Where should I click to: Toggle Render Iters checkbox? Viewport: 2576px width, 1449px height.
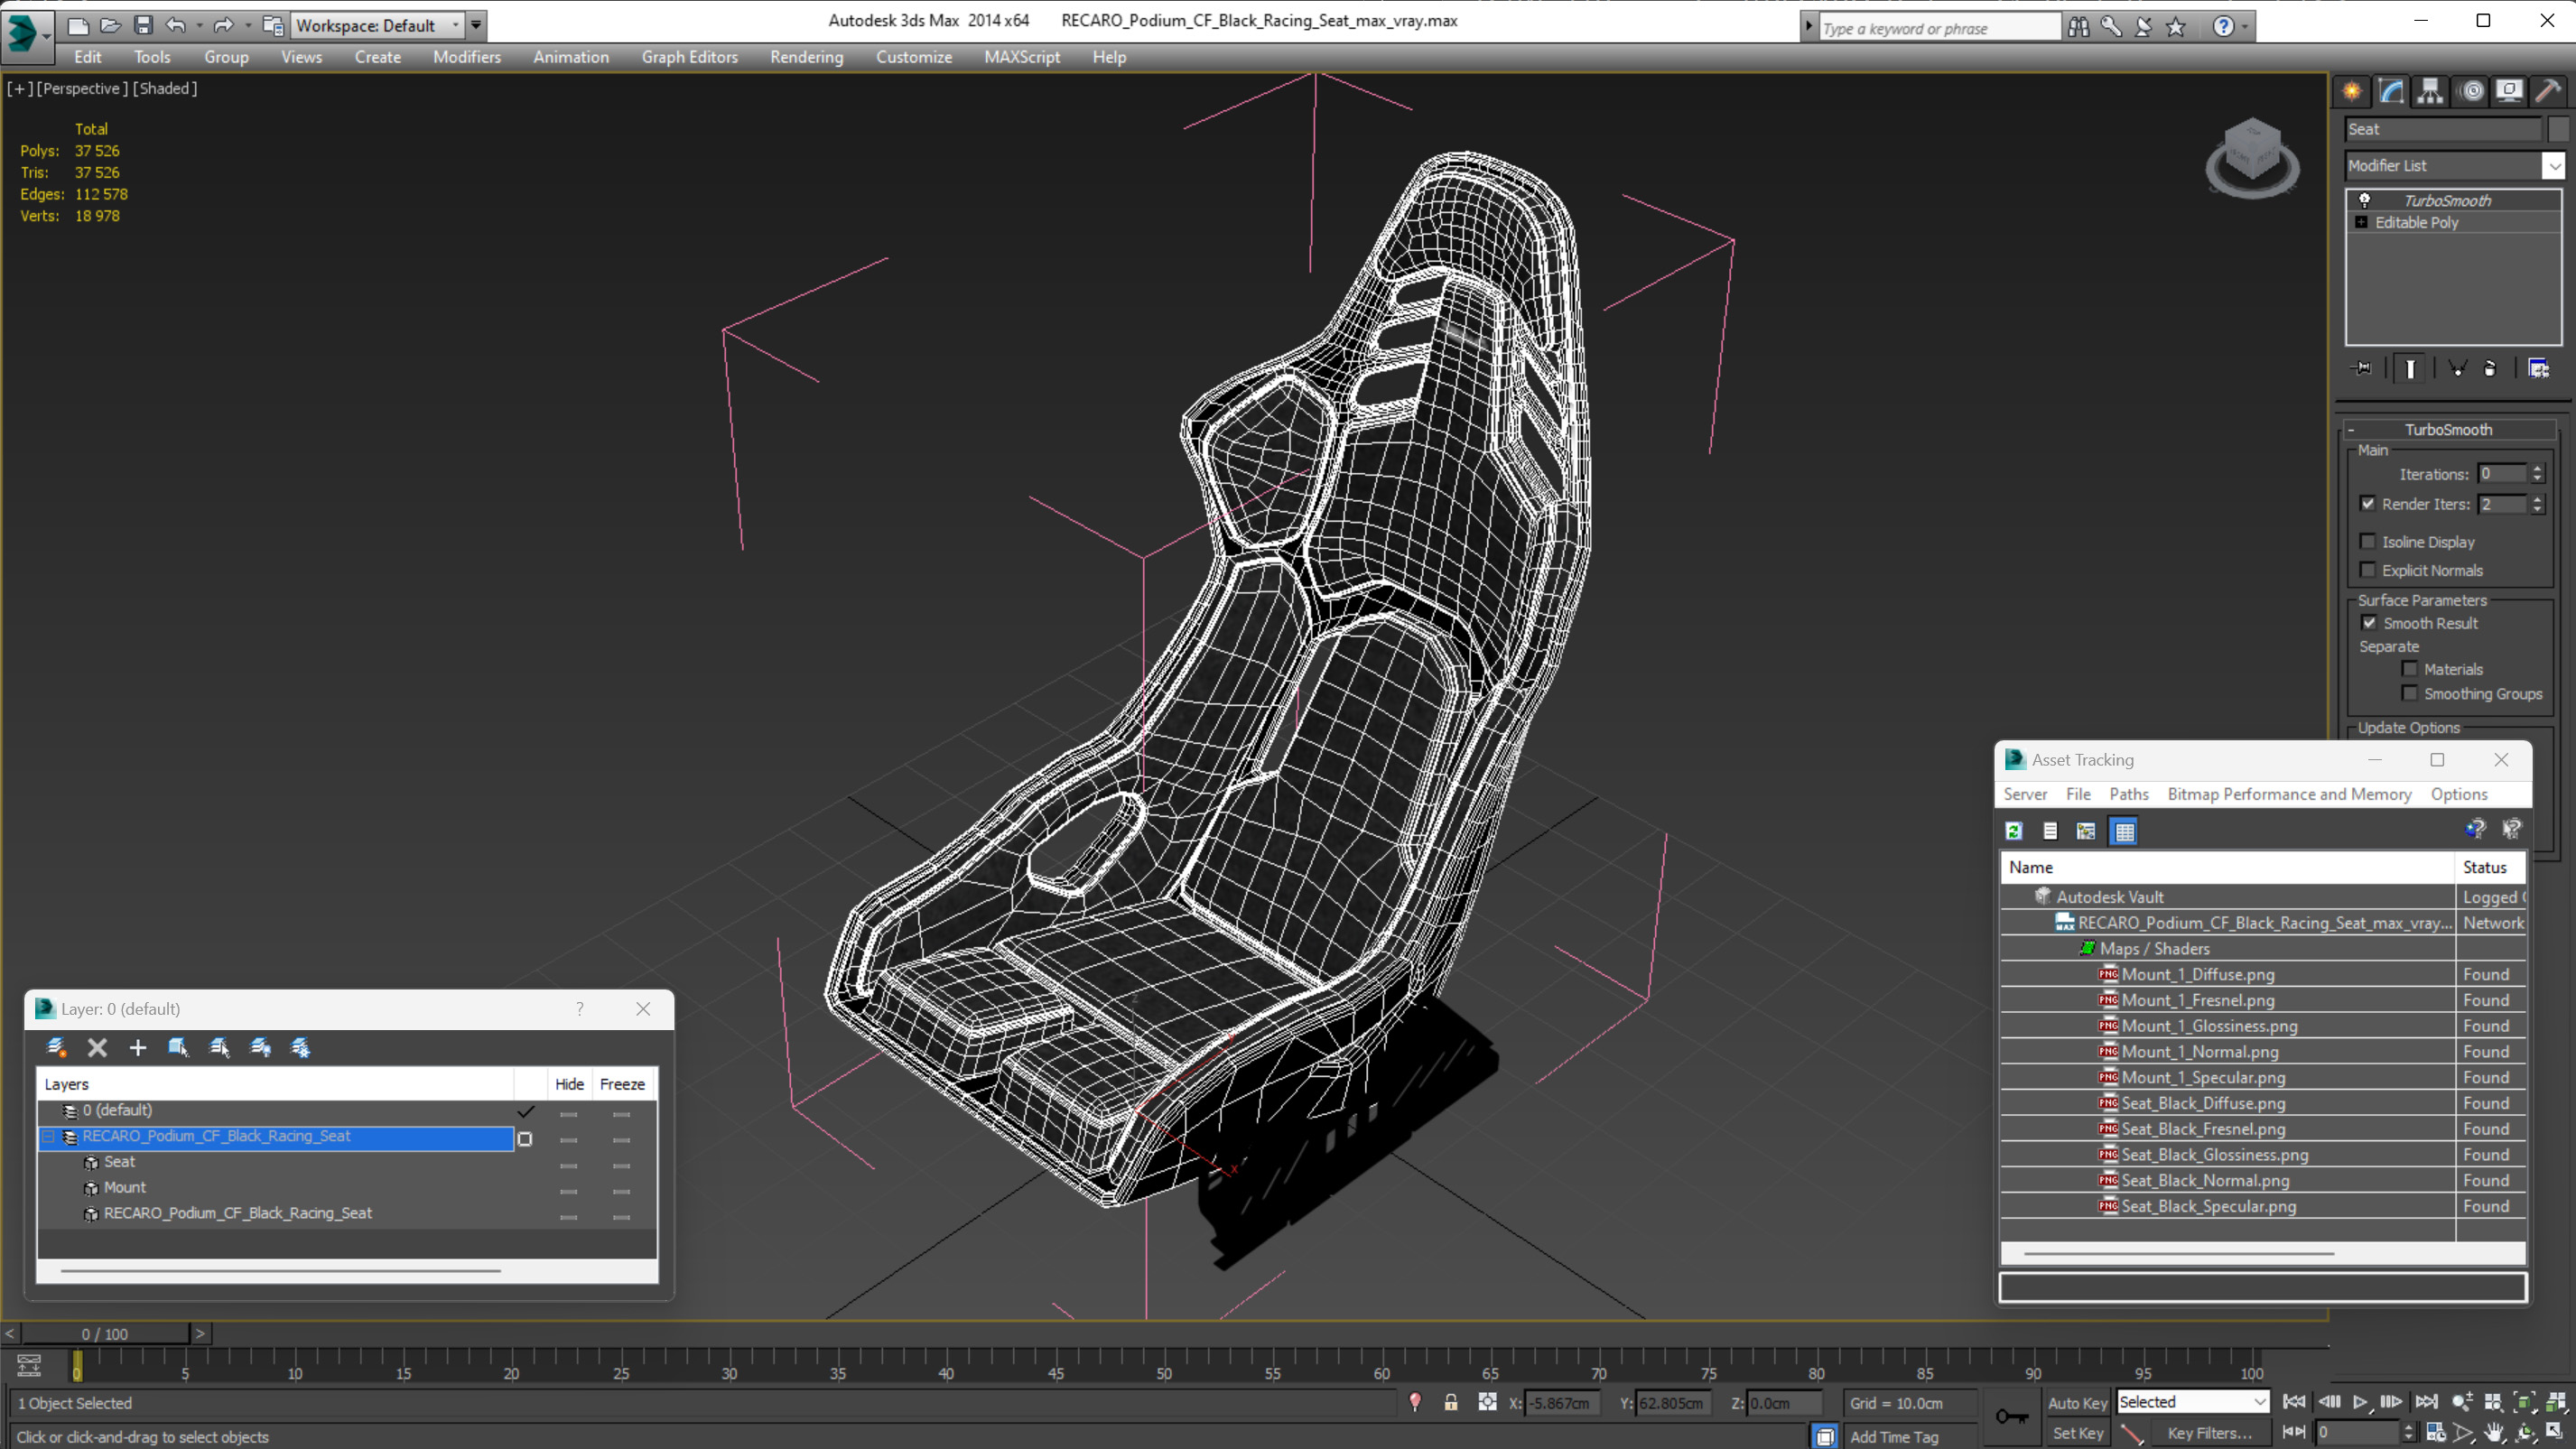click(2367, 503)
